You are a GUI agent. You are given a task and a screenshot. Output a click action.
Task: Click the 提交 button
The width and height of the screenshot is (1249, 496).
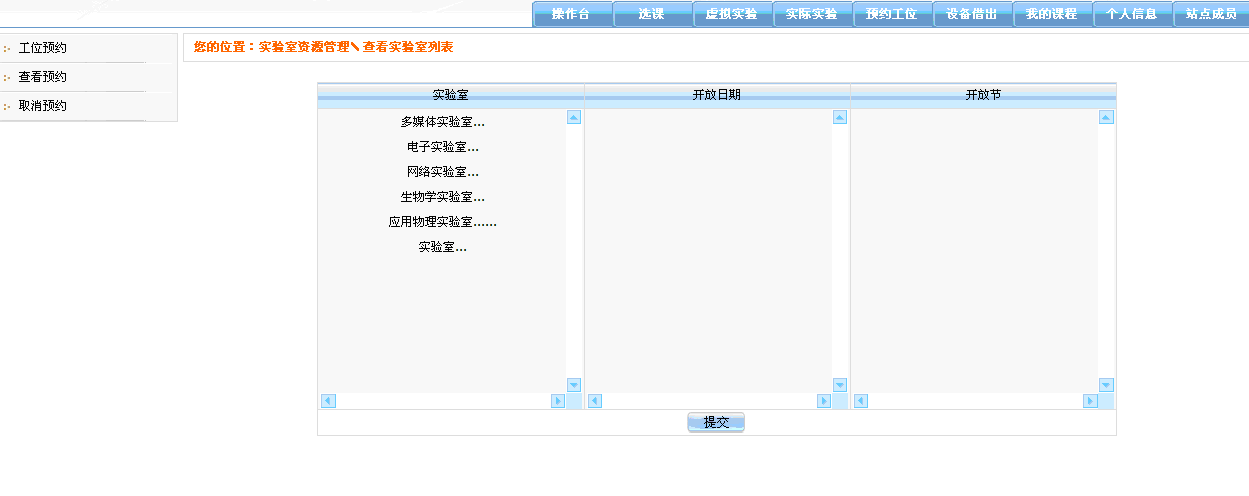coord(716,423)
